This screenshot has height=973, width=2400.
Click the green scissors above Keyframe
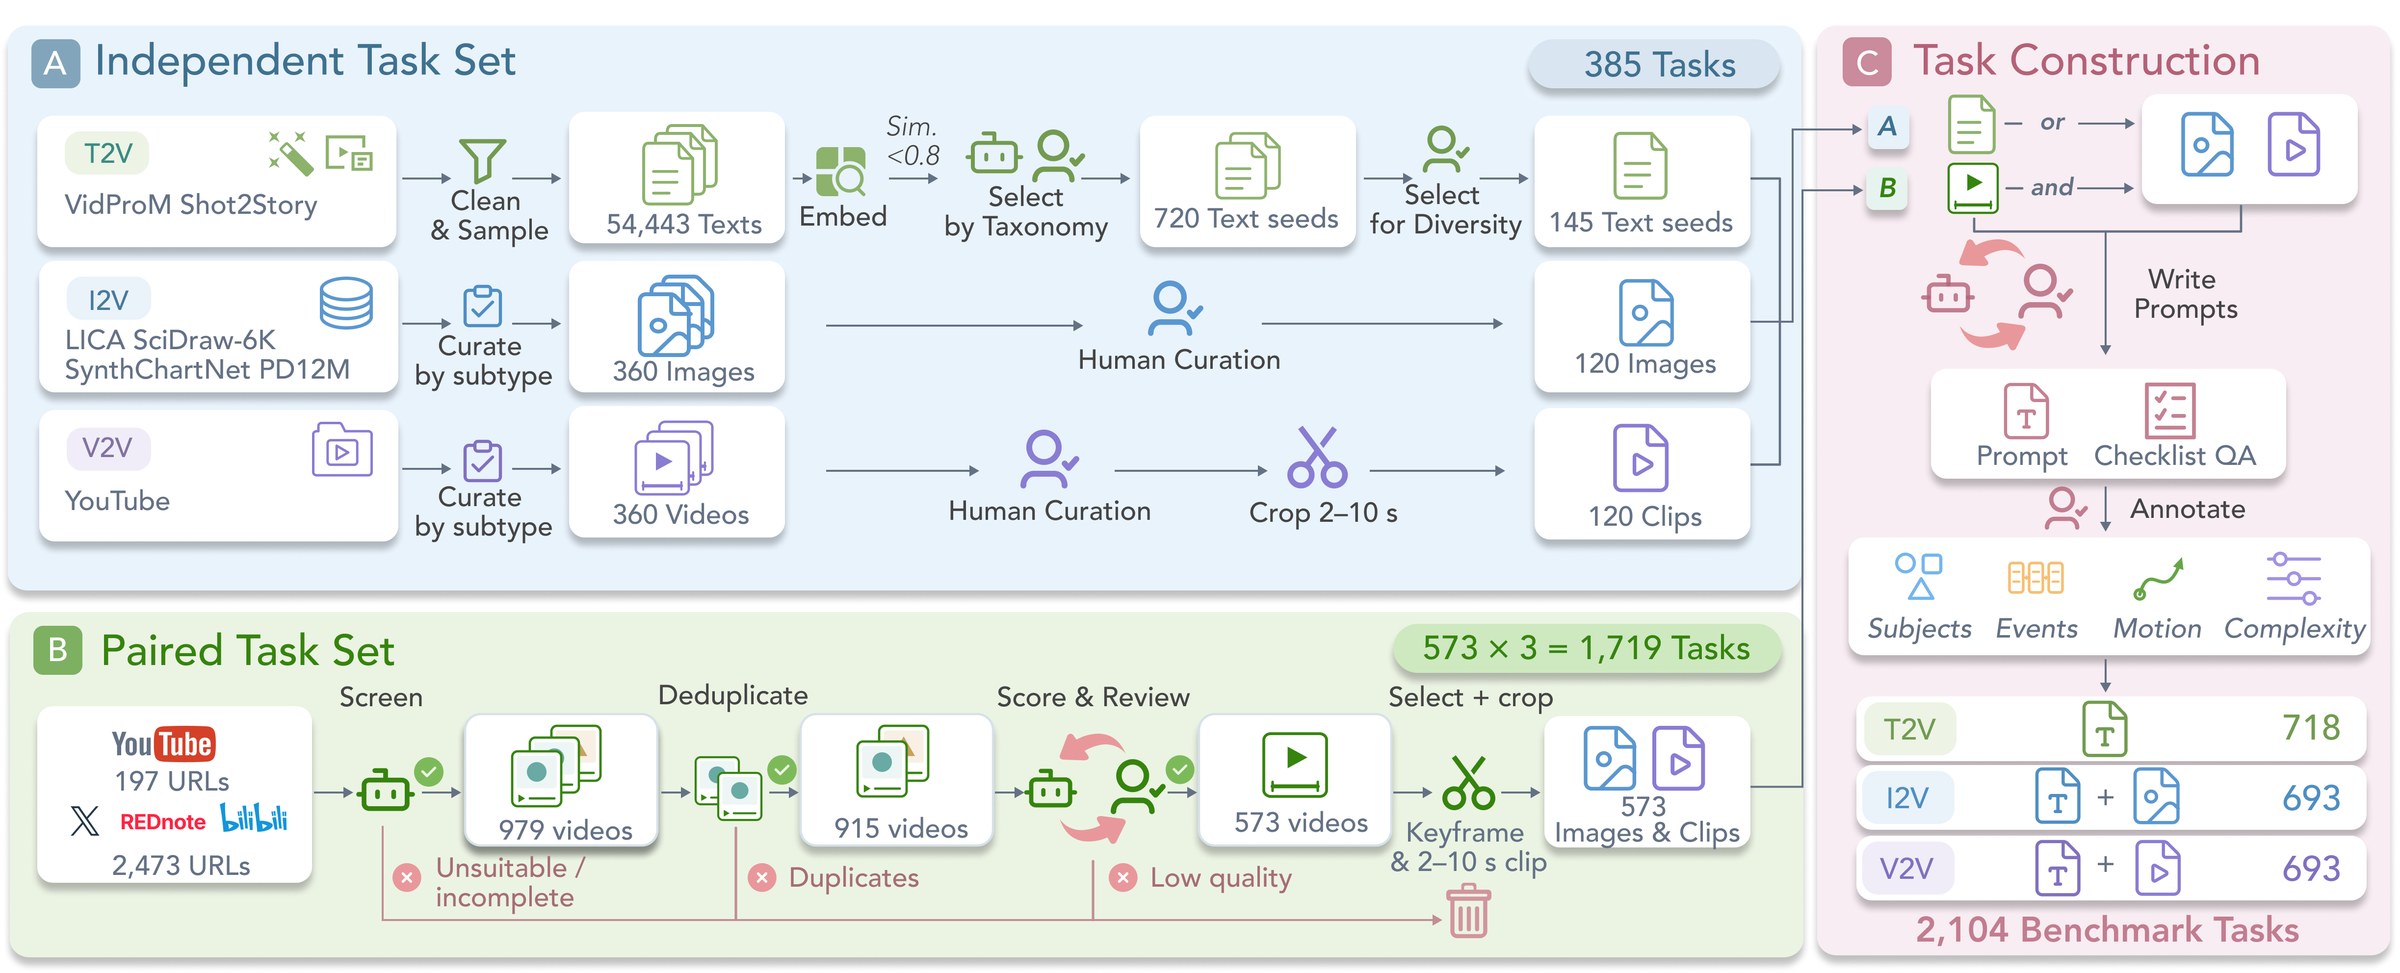point(1468,782)
